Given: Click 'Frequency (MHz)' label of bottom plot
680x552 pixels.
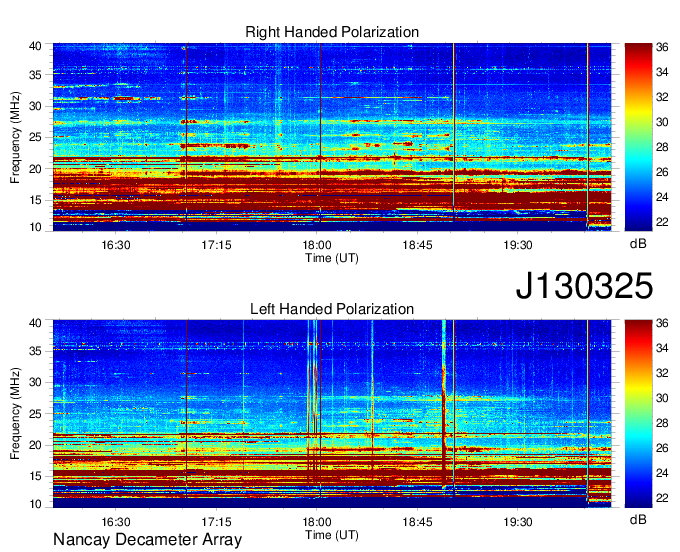Looking at the screenshot, I should [15, 414].
